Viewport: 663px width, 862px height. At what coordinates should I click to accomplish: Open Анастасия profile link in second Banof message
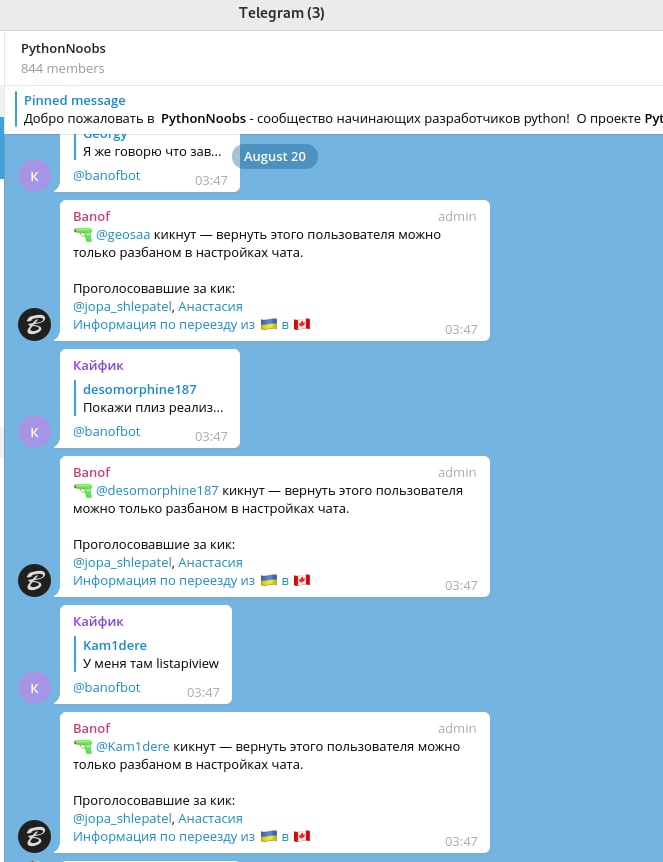(x=210, y=562)
